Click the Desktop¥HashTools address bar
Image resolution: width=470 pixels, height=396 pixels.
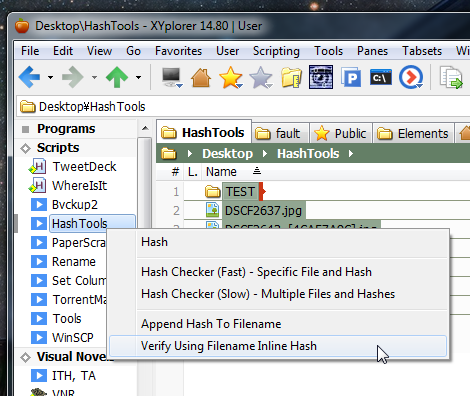[243, 107]
